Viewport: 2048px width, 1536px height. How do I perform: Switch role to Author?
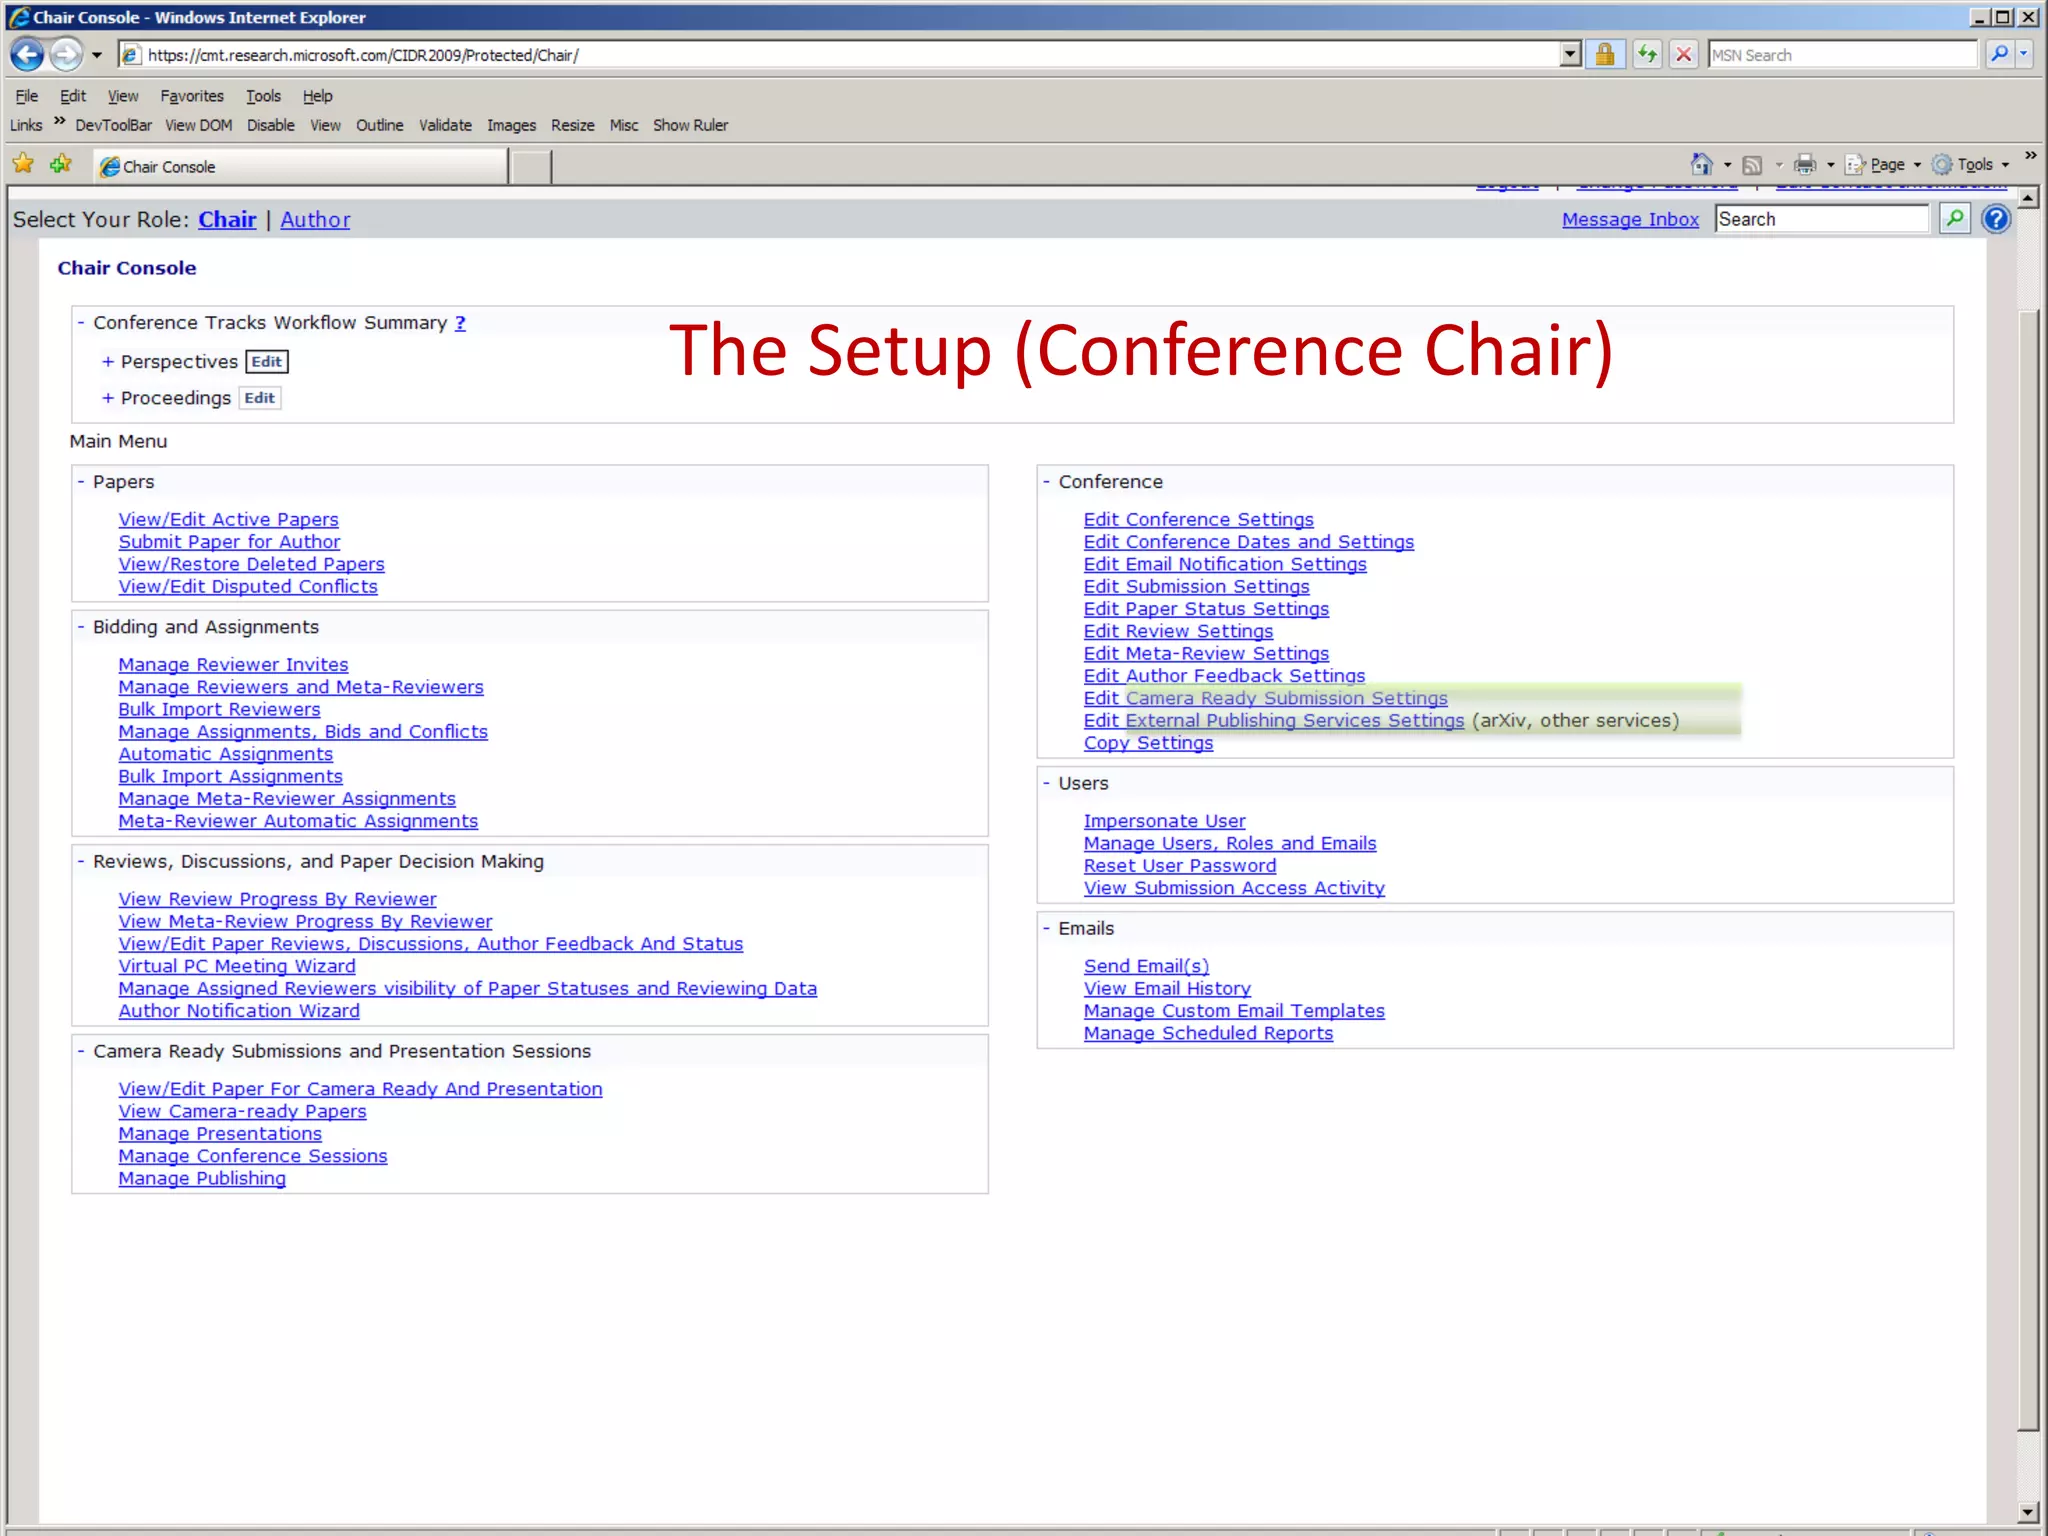pyautogui.click(x=315, y=220)
